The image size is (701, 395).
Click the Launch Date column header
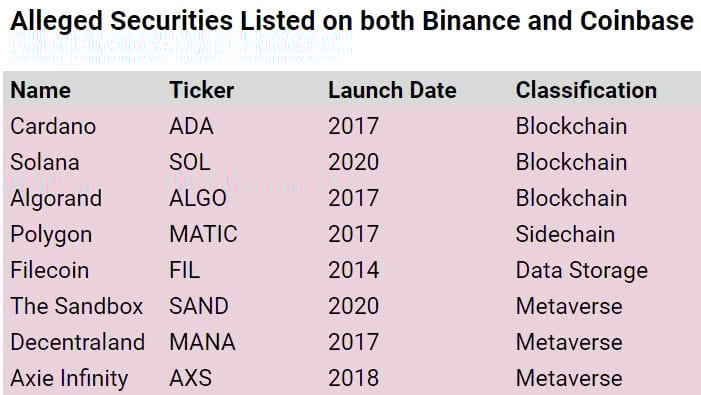tap(393, 90)
